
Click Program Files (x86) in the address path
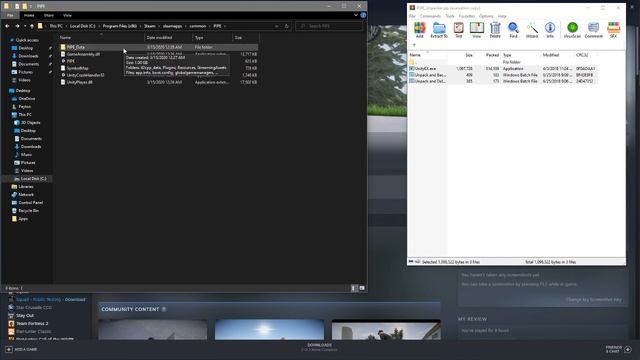coord(120,26)
